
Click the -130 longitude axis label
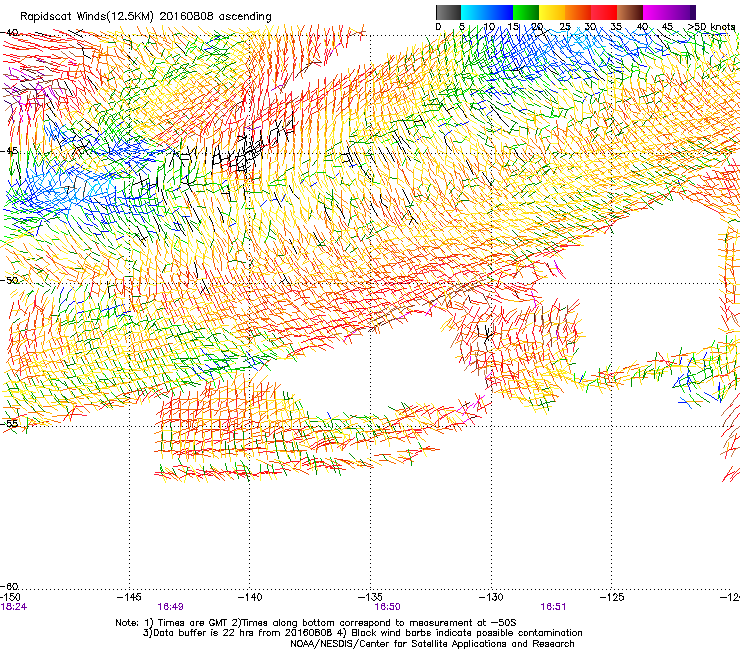point(491,597)
